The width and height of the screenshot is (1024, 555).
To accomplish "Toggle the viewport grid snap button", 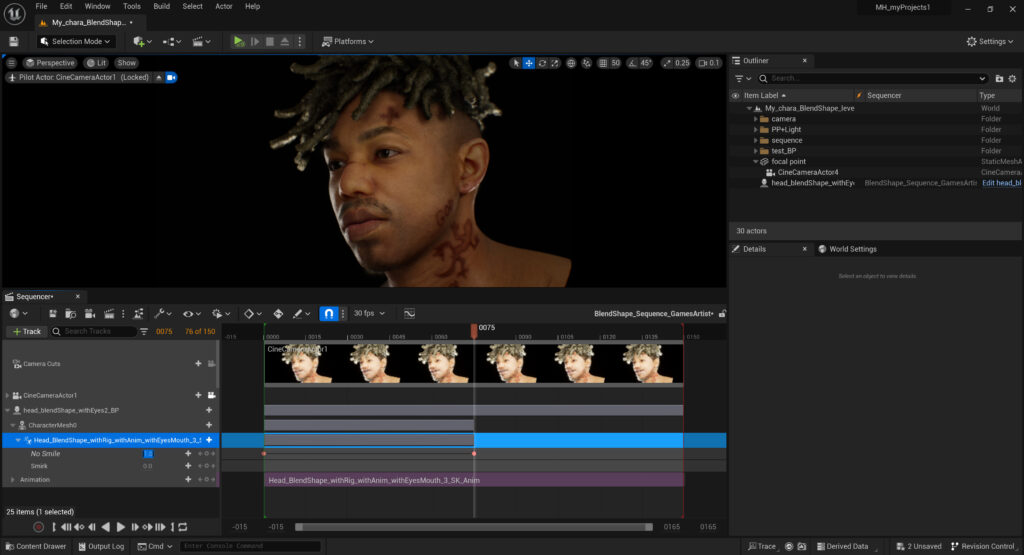I will coord(602,63).
